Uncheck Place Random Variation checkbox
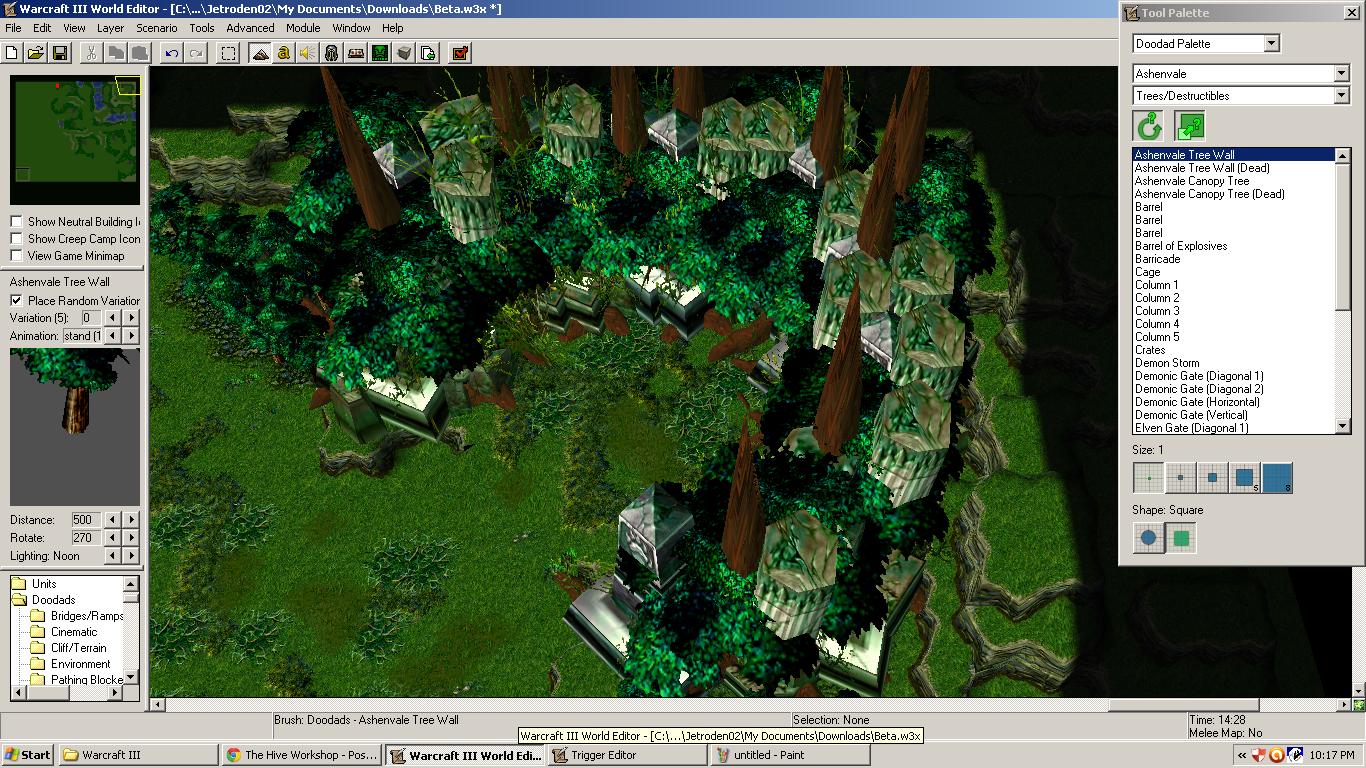Screen dimensions: 1366x768 tap(17, 301)
